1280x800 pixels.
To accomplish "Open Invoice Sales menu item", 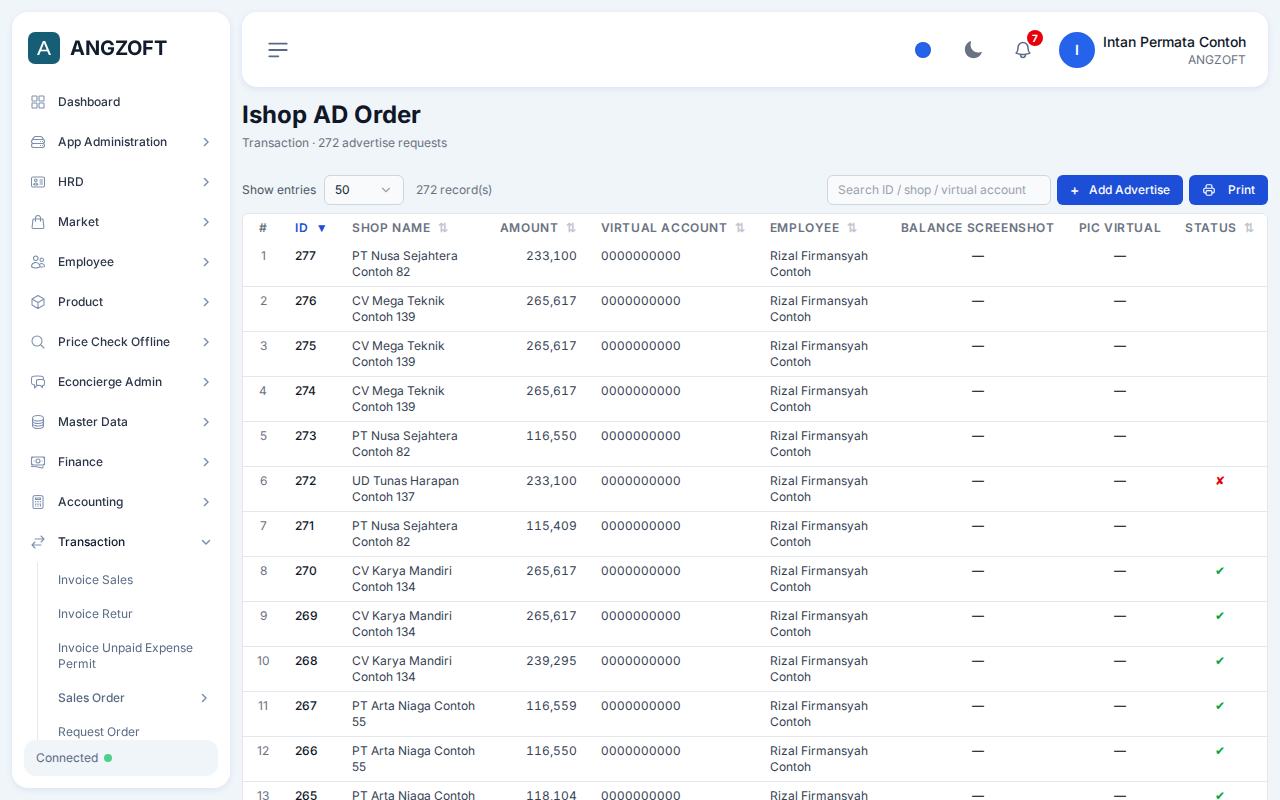I will pos(95,580).
